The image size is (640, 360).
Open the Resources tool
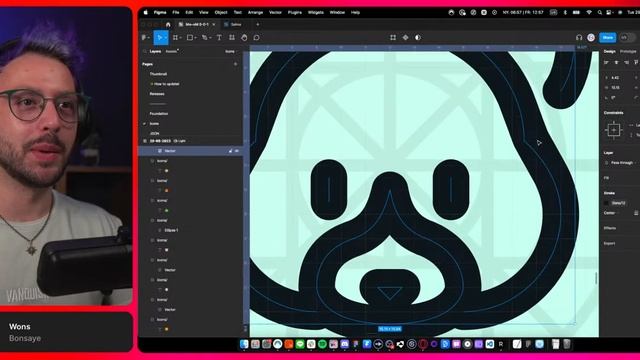[232, 38]
